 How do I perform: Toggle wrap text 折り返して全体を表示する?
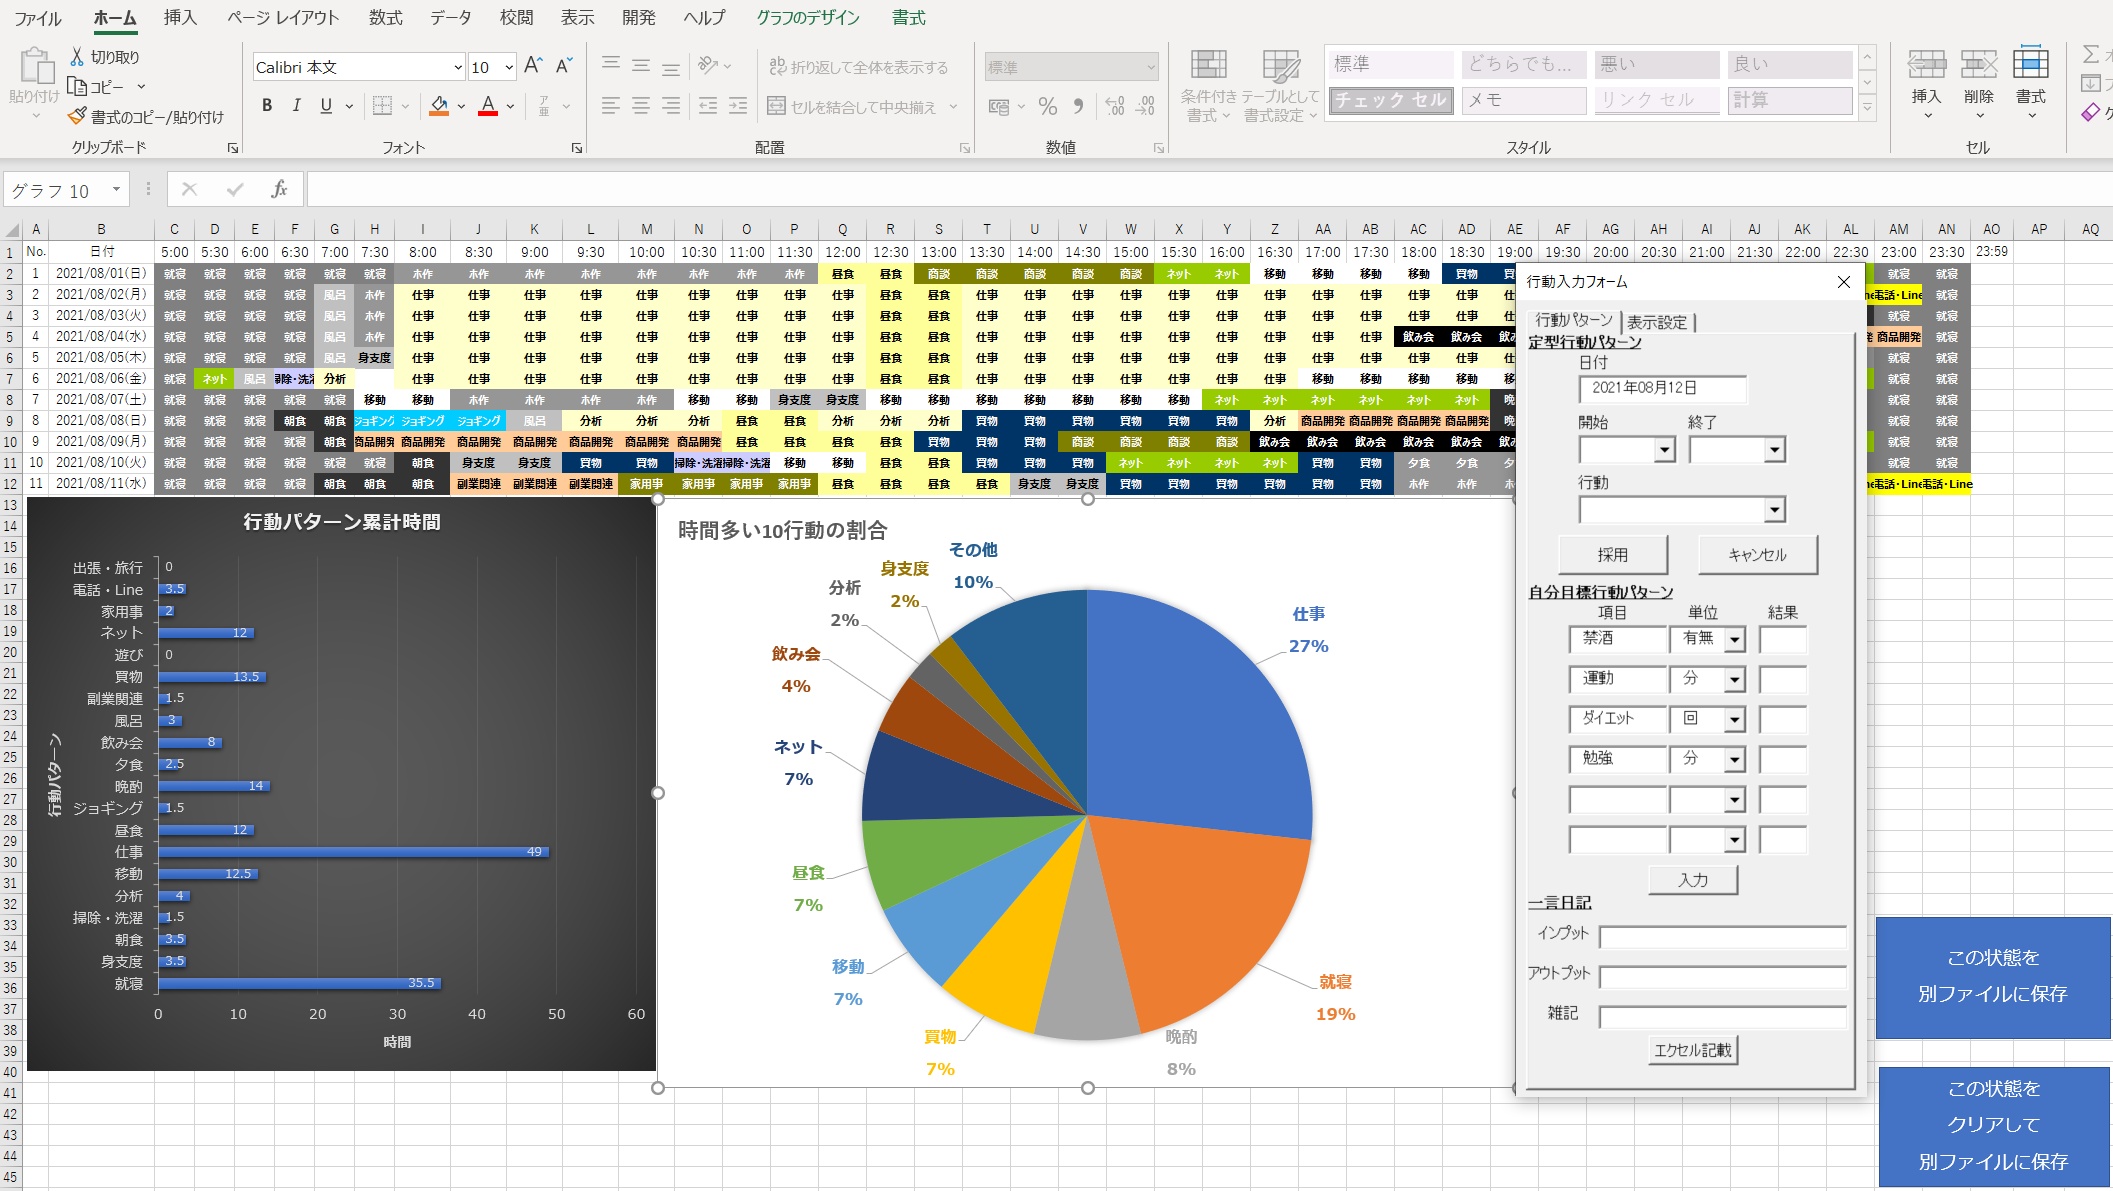point(858,67)
